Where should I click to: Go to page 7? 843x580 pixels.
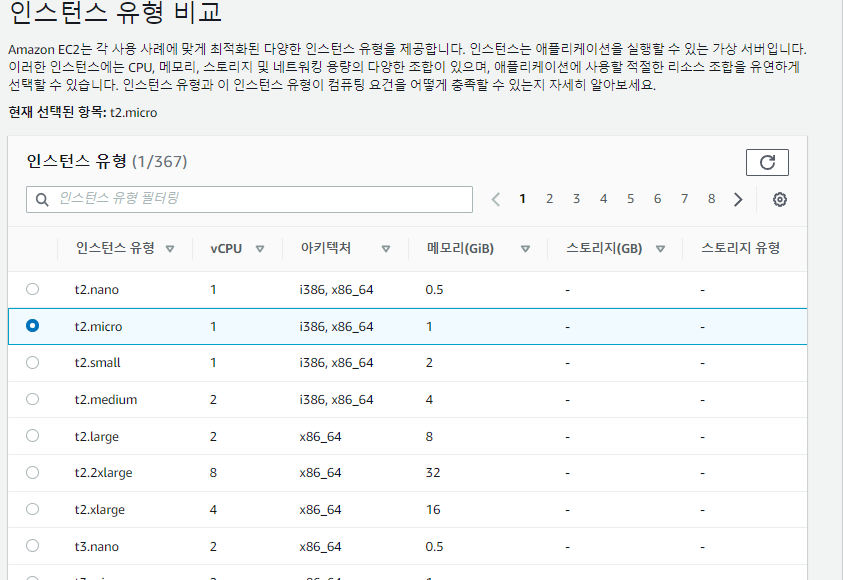click(x=684, y=199)
